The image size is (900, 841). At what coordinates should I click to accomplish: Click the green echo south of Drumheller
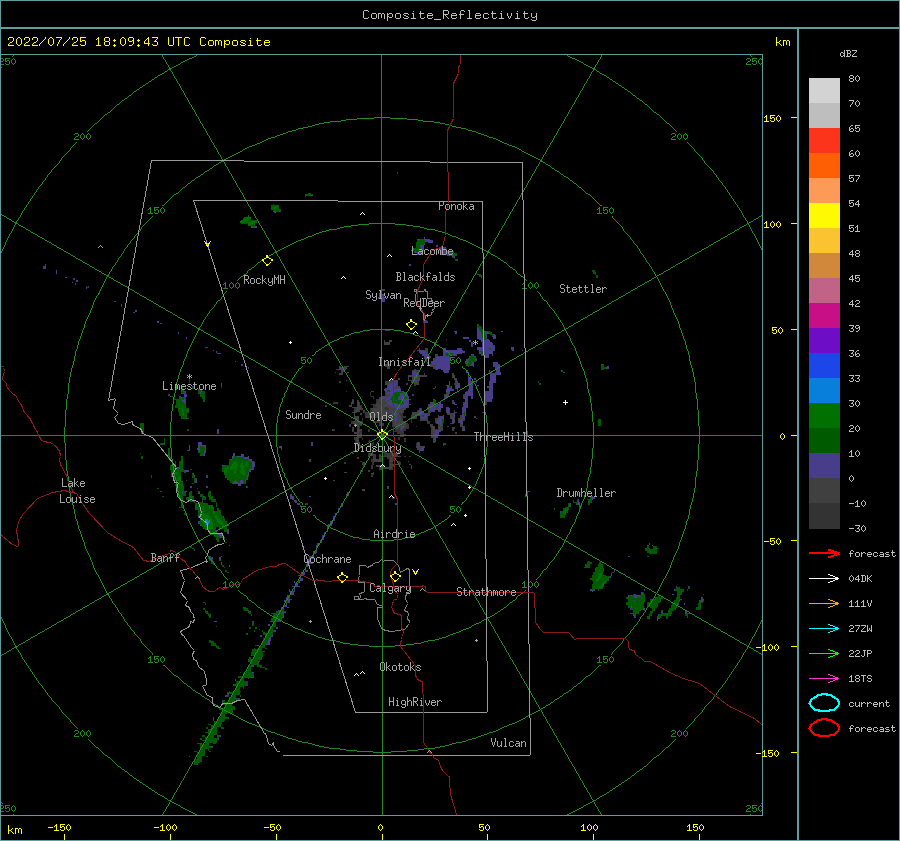click(x=600, y=576)
